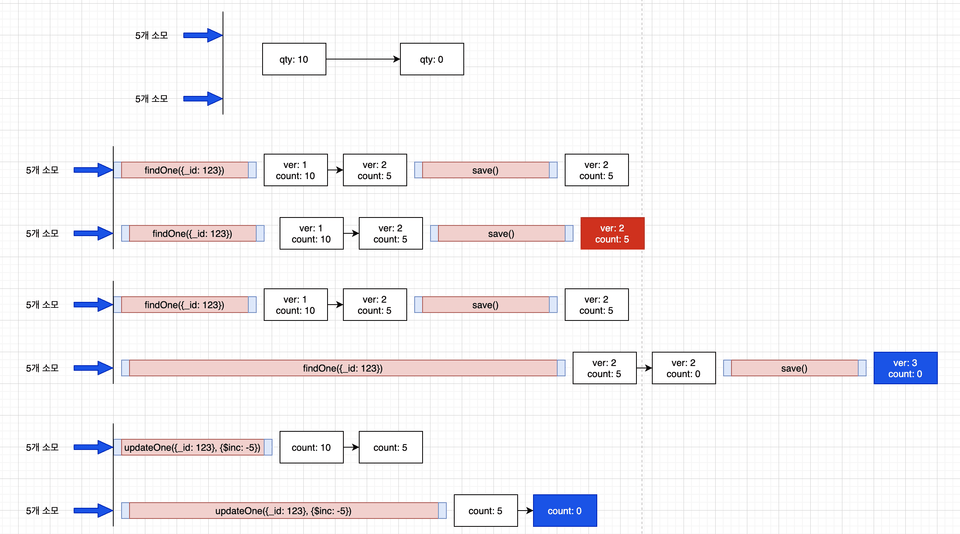Click the "count: 5" box pointing to blue count: 0
Screen dimensions: 960x534
coord(486,511)
